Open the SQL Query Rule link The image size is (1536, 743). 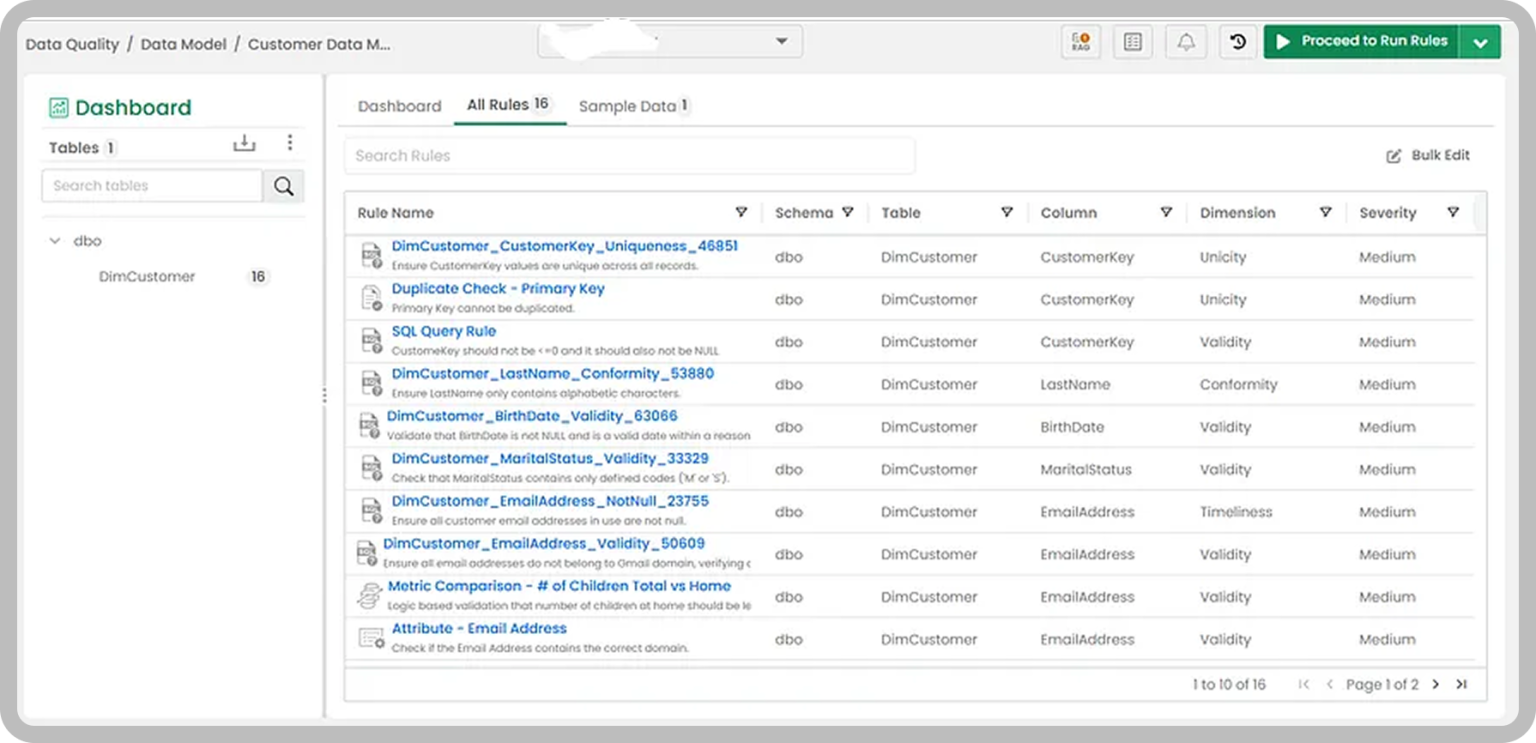444,331
